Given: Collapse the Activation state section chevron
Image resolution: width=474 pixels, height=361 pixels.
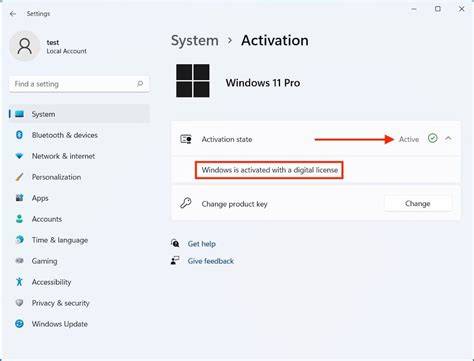Looking at the screenshot, I should pyautogui.click(x=448, y=138).
